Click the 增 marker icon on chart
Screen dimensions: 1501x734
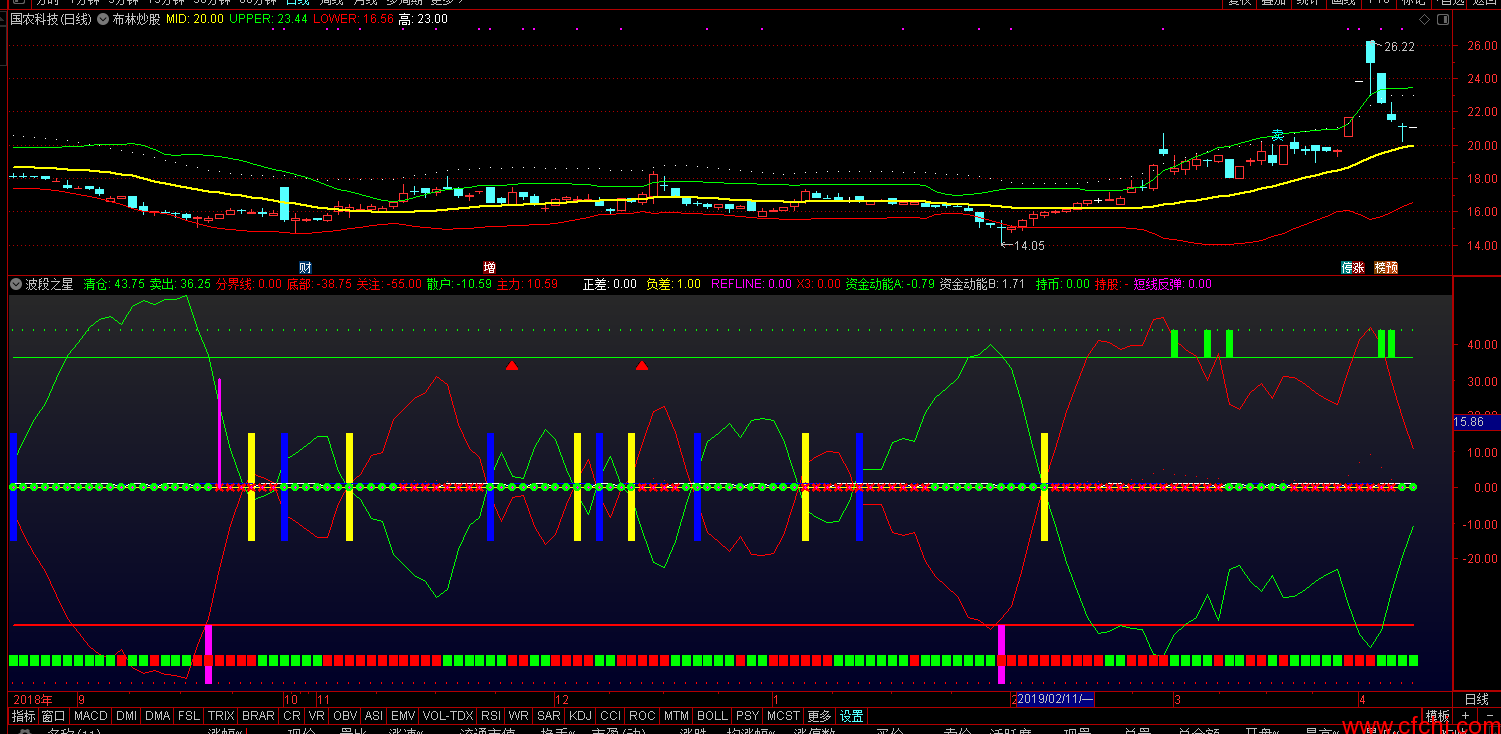click(x=489, y=267)
